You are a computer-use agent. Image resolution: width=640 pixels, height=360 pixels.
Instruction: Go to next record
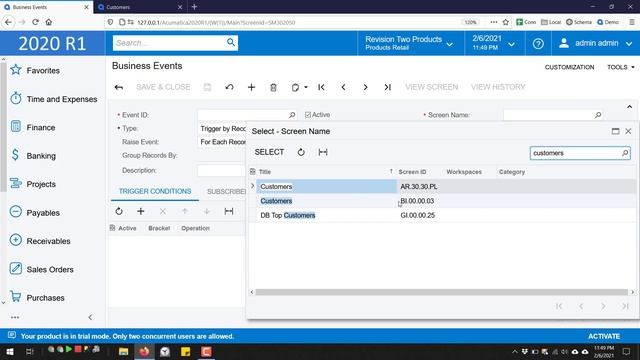[365, 87]
